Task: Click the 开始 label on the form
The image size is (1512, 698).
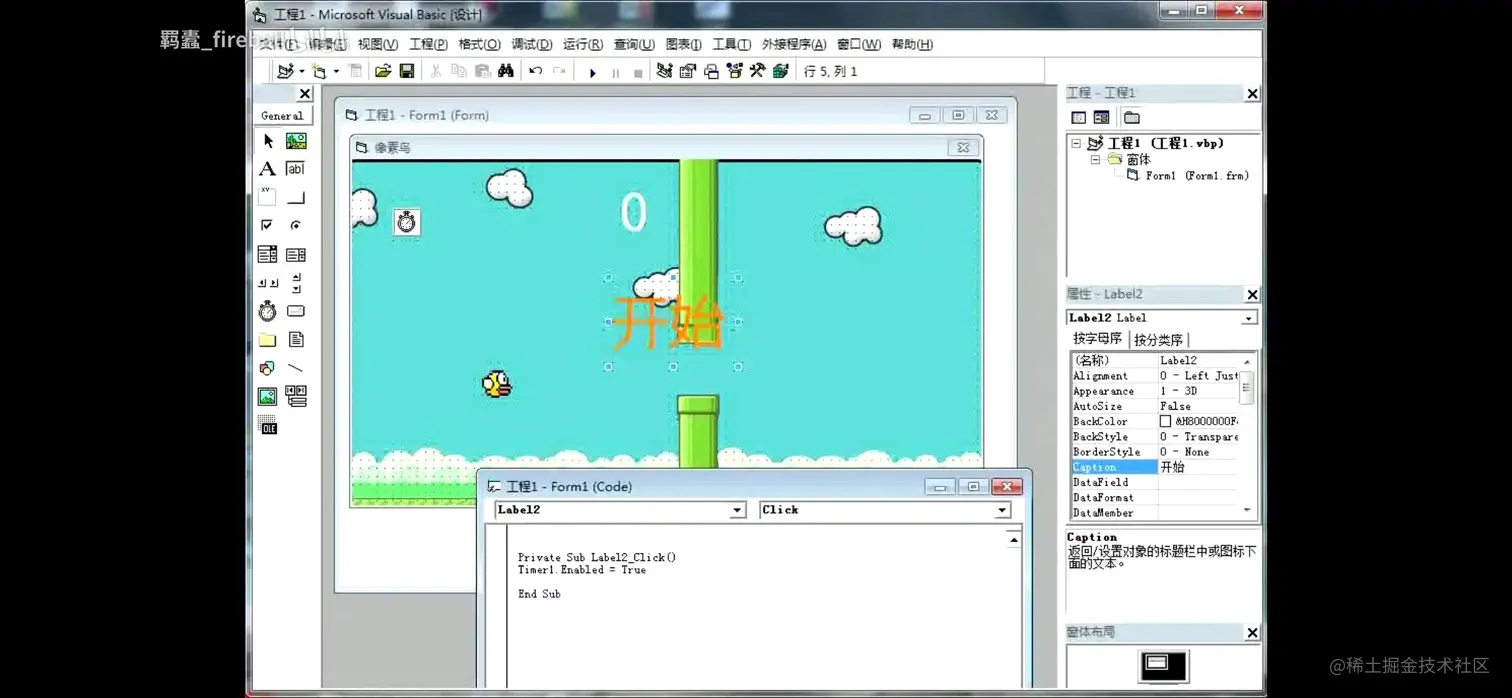Action: [667, 322]
